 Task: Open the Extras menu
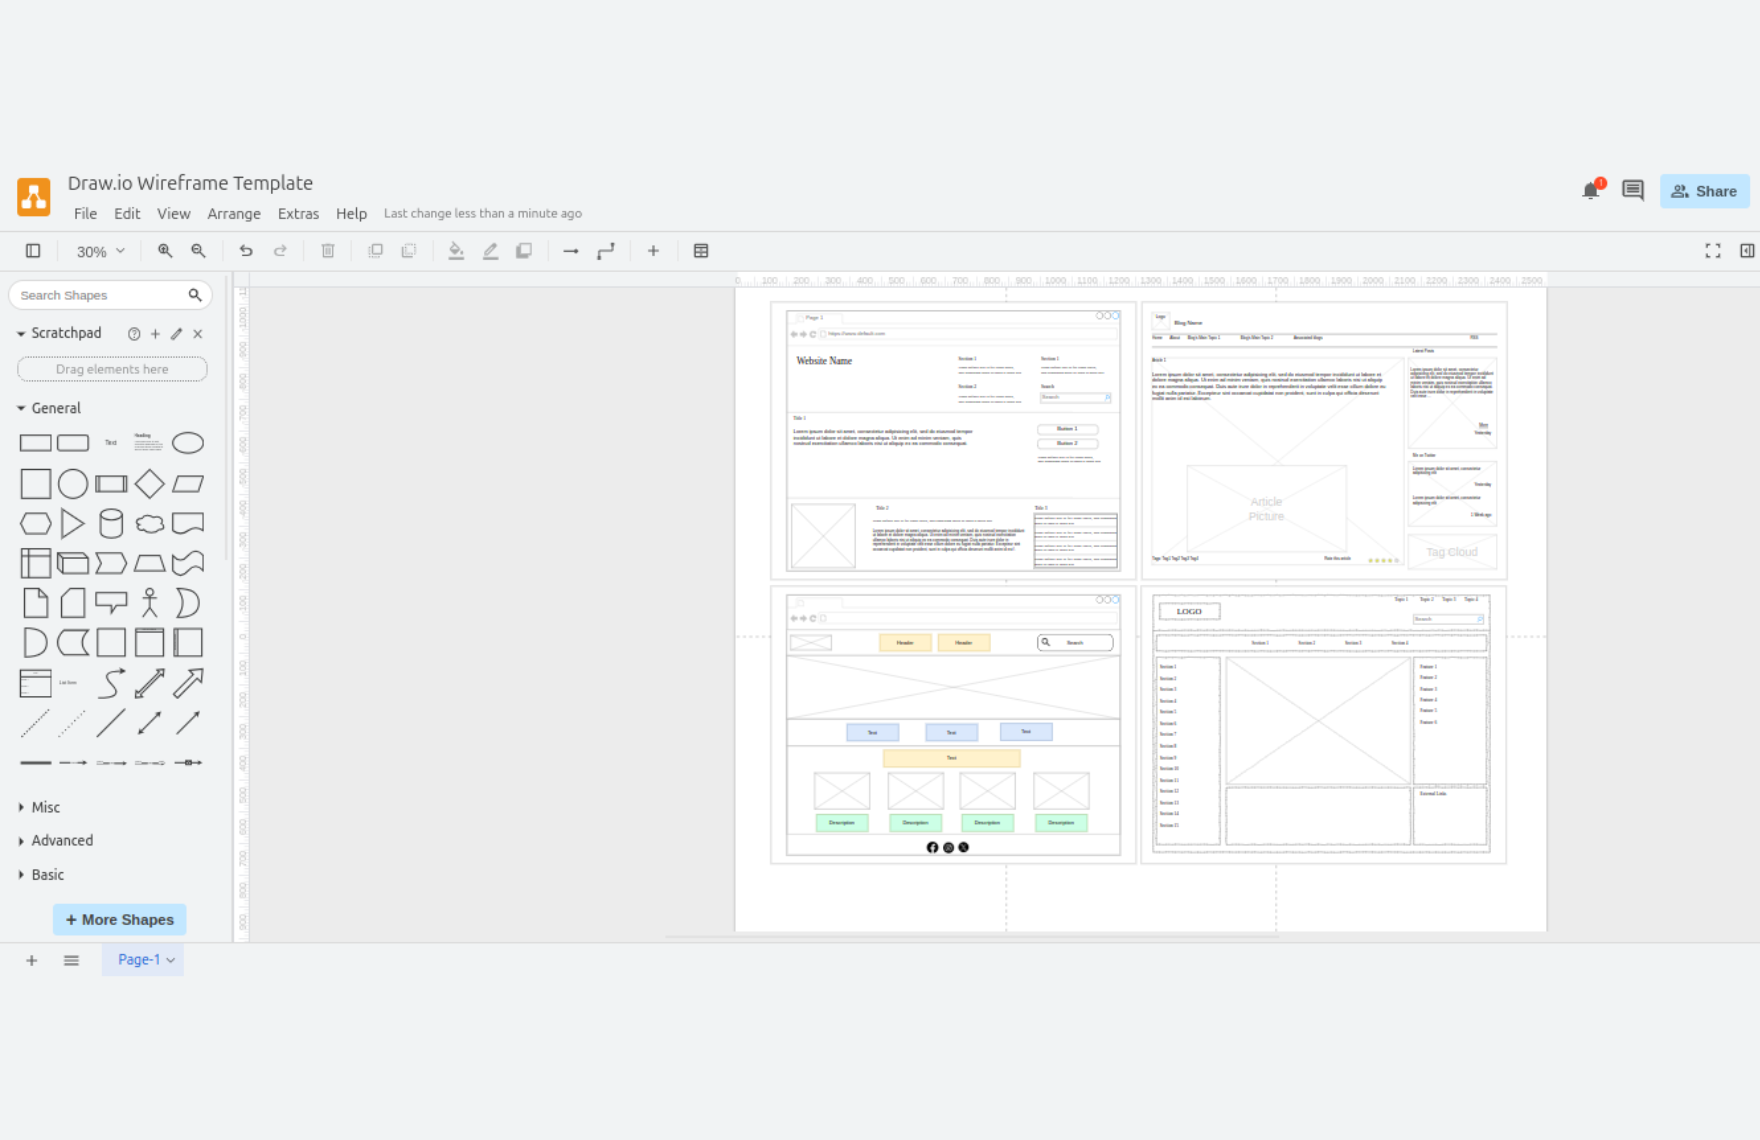point(298,214)
